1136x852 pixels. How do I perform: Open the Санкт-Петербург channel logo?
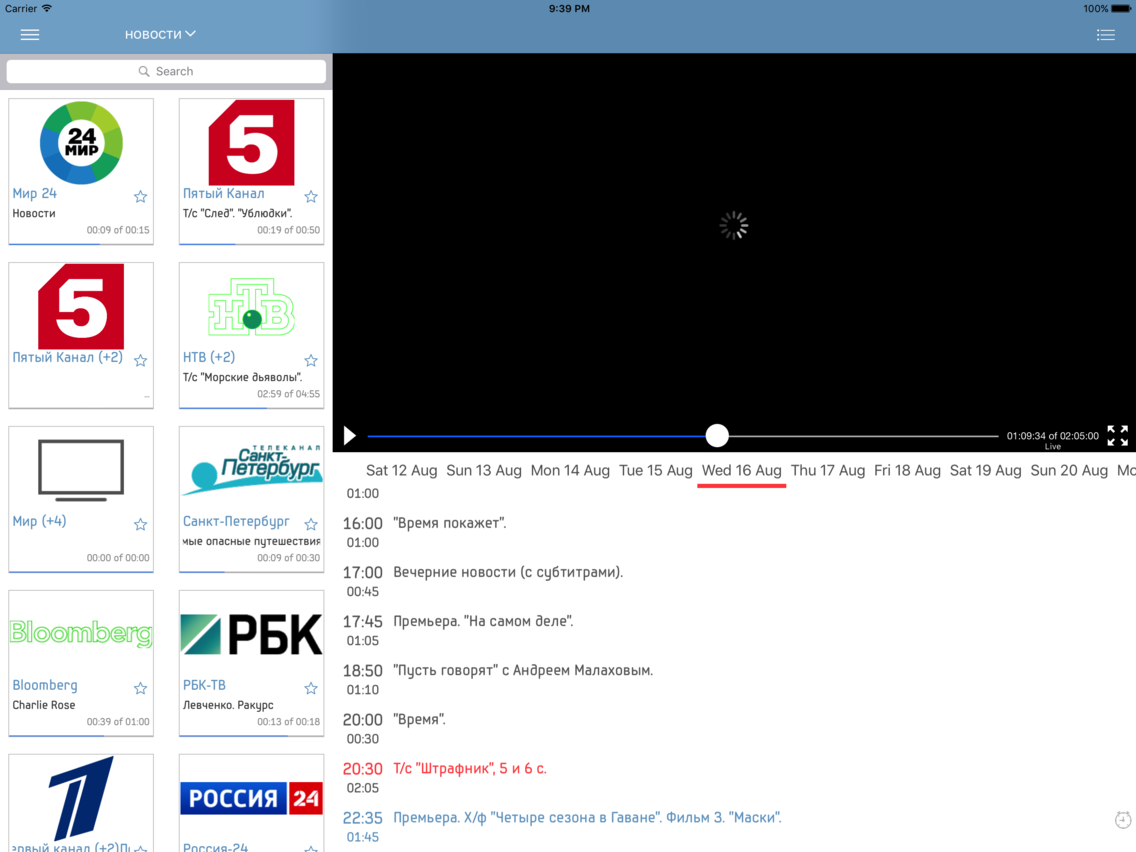[251, 470]
